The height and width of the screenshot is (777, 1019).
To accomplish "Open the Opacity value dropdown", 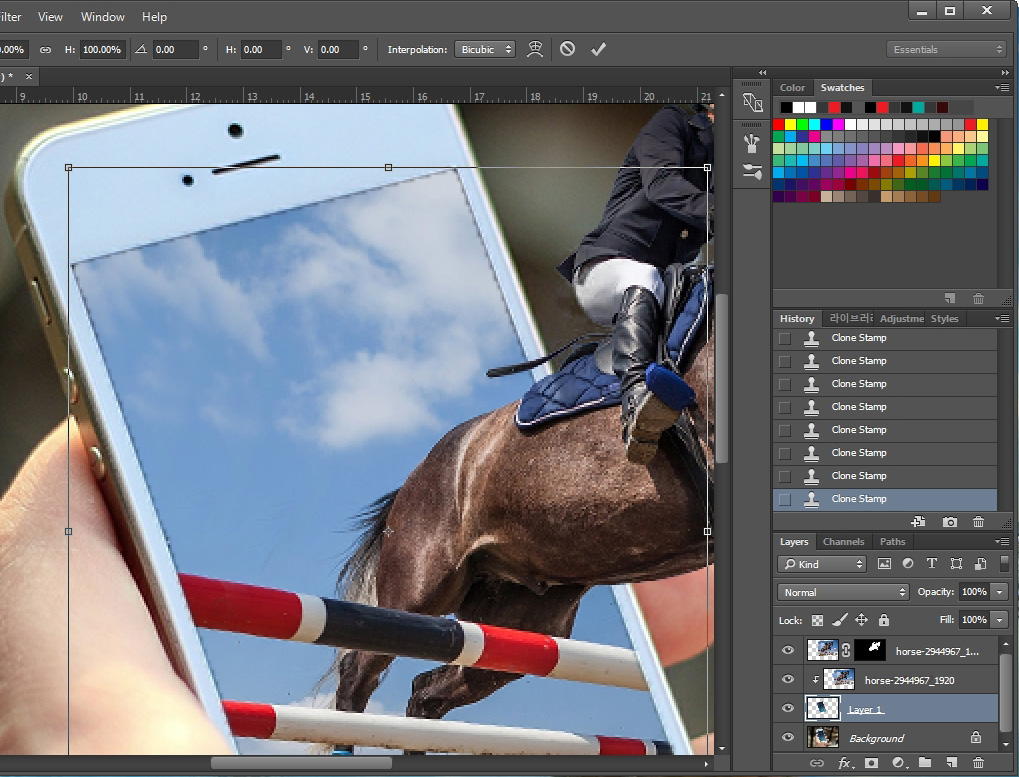I will pyautogui.click(x=999, y=591).
